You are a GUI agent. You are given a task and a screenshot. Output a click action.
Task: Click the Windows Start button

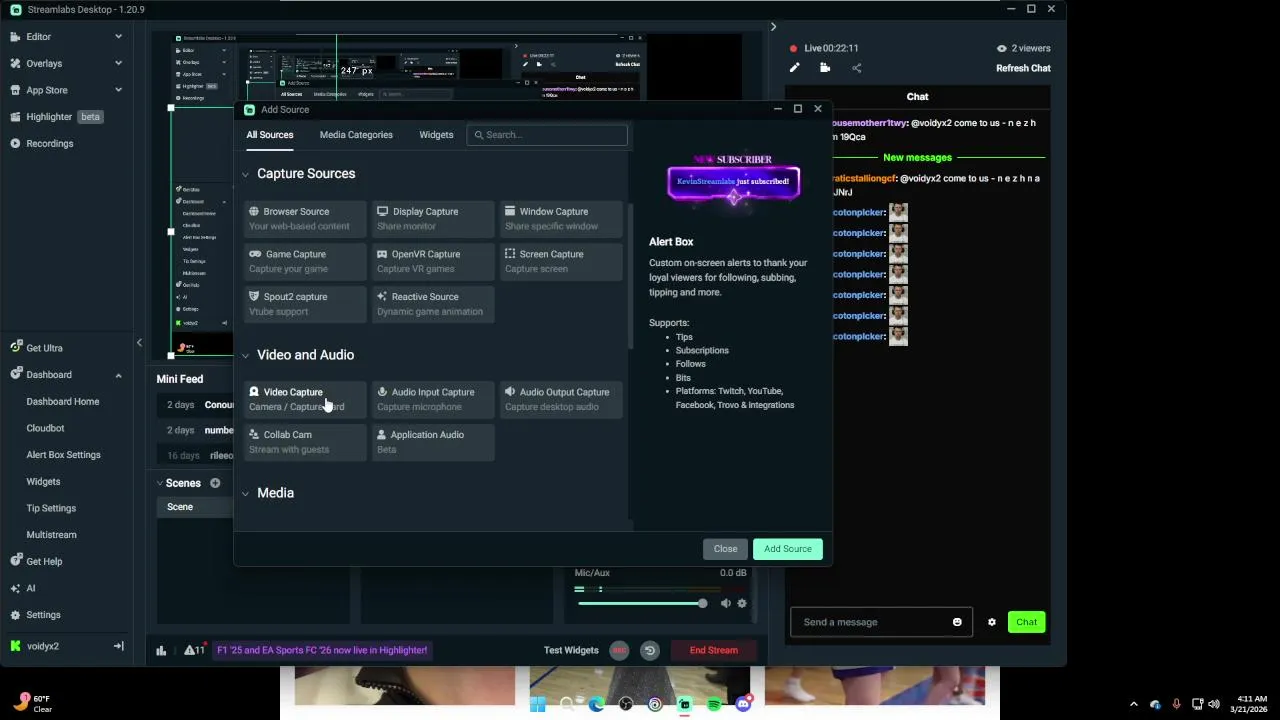[x=538, y=704]
